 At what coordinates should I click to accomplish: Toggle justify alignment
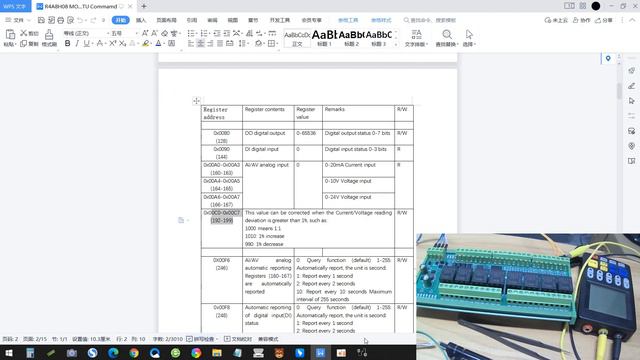point(220,43)
